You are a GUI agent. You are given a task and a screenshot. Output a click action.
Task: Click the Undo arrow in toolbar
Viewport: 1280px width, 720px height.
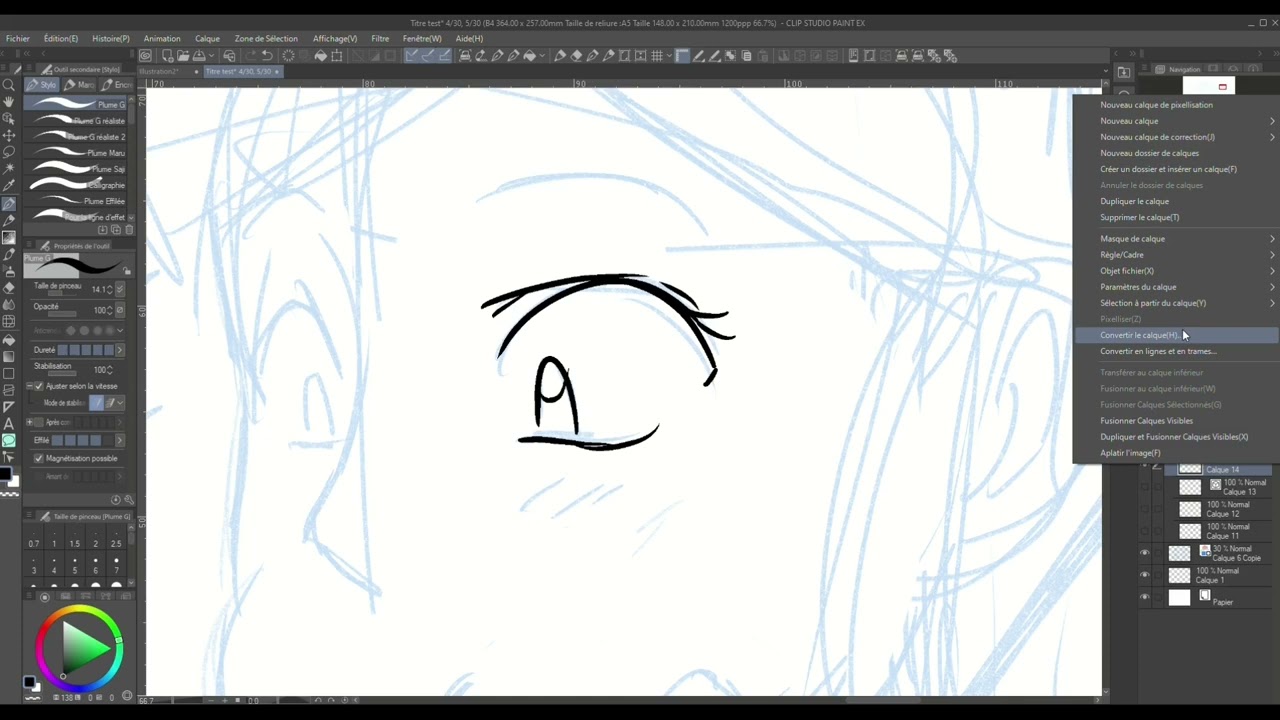pyautogui.click(x=268, y=56)
